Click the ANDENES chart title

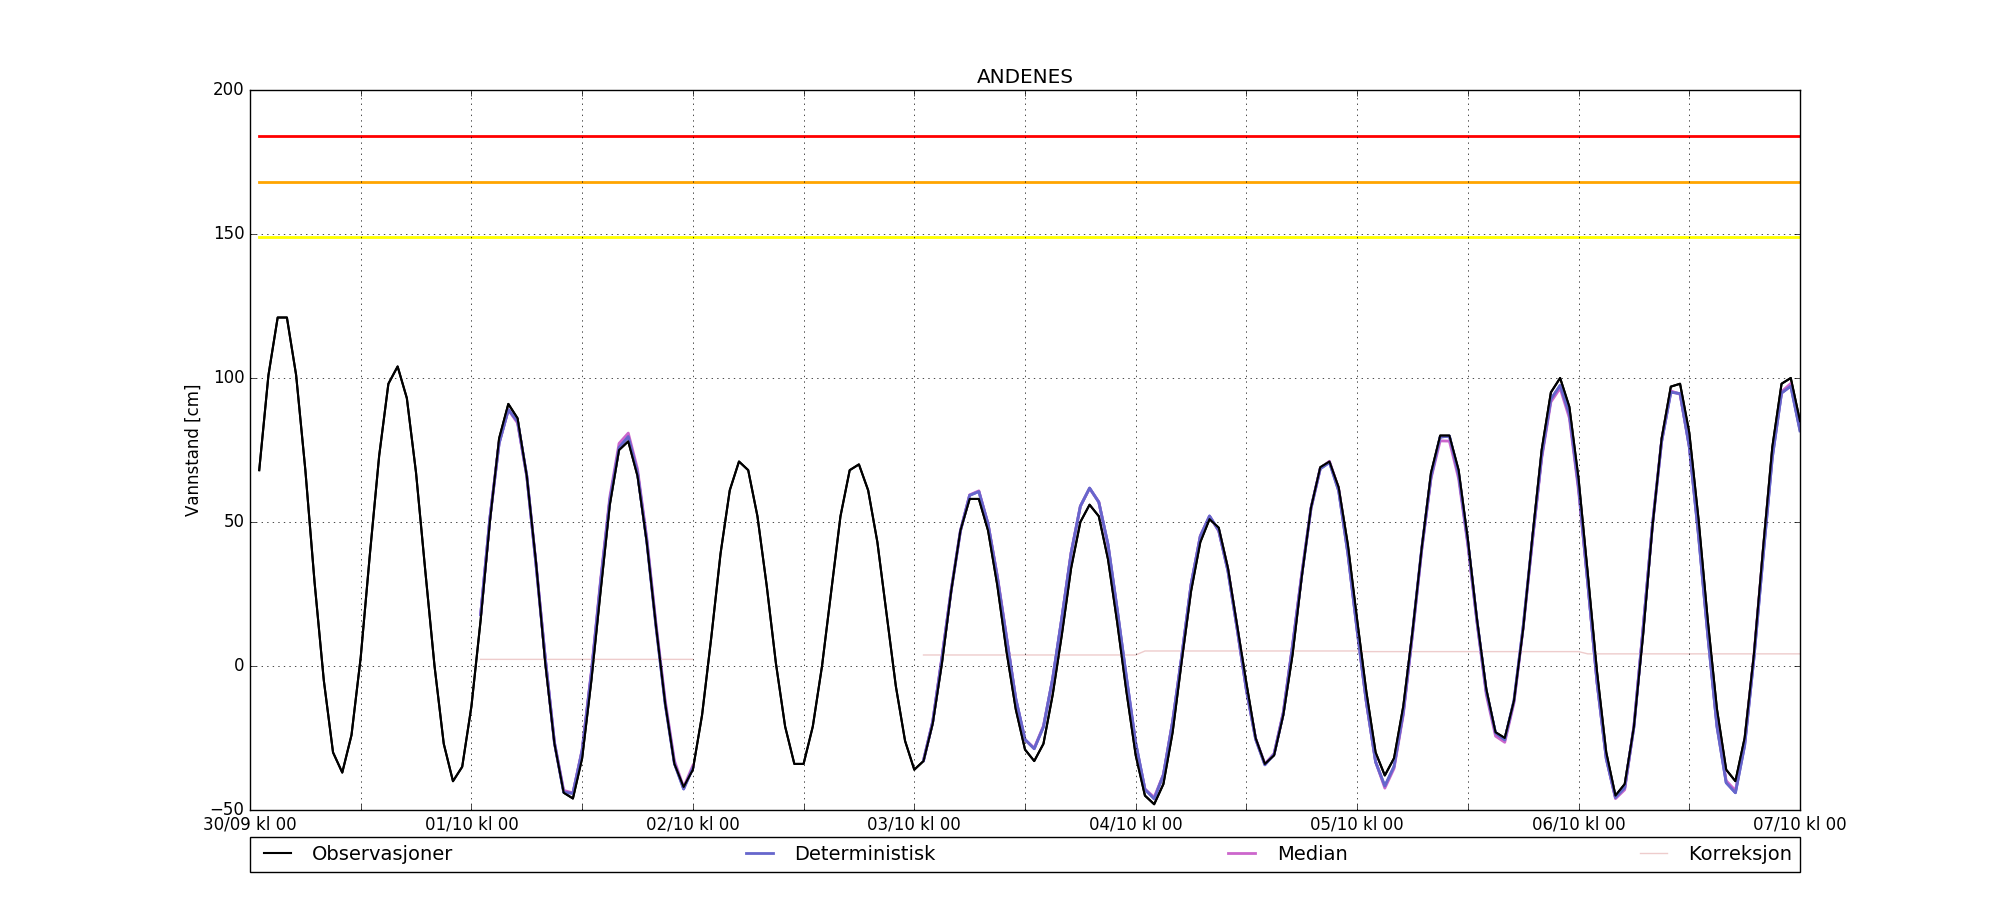tap(1024, 77)
